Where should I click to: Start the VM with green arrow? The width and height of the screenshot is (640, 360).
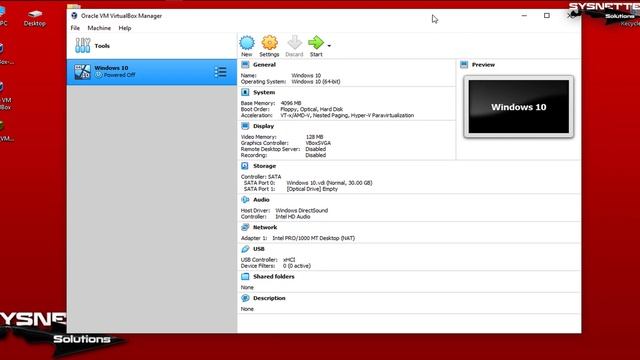click(316, 42)
